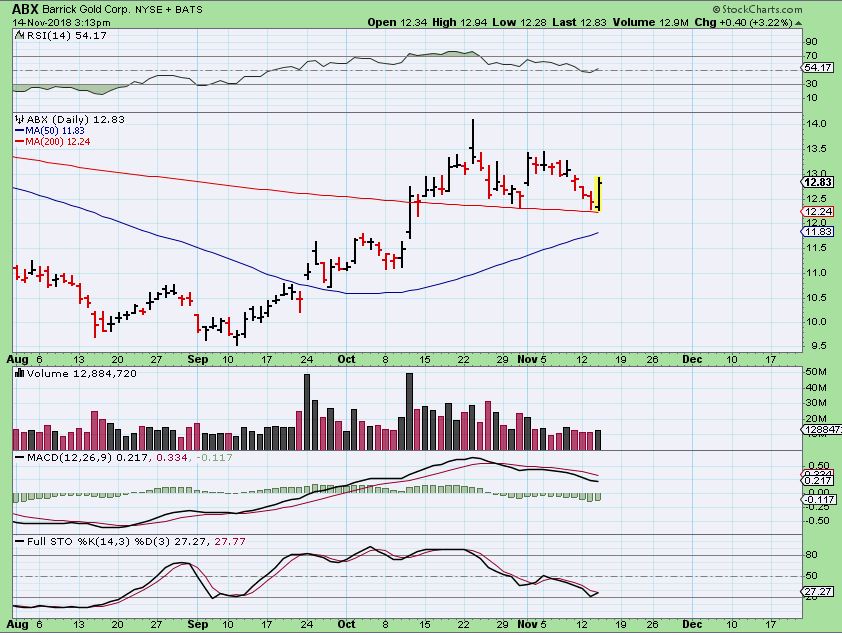Click the 80 stochastic axis label
The width and height of the screenshot is (842, 635).
[811, 555]
